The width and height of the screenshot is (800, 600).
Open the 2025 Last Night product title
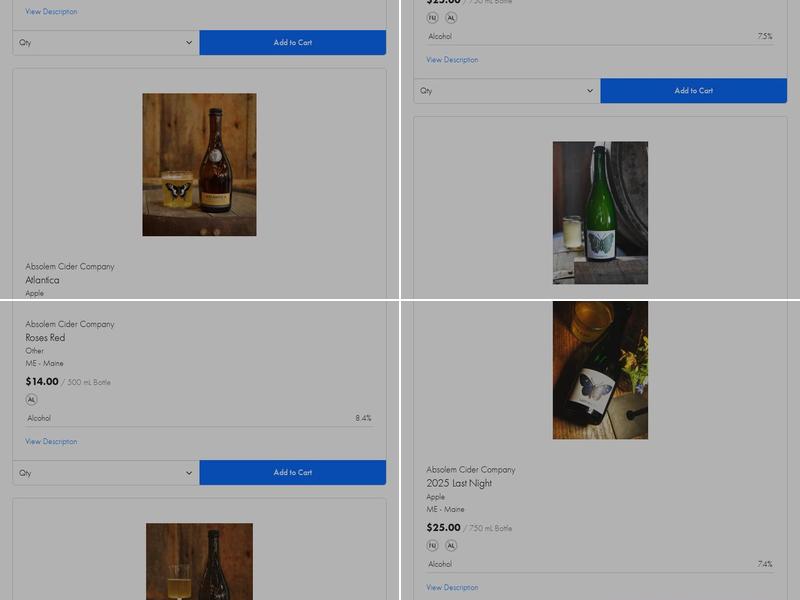[x=459, y=483]
